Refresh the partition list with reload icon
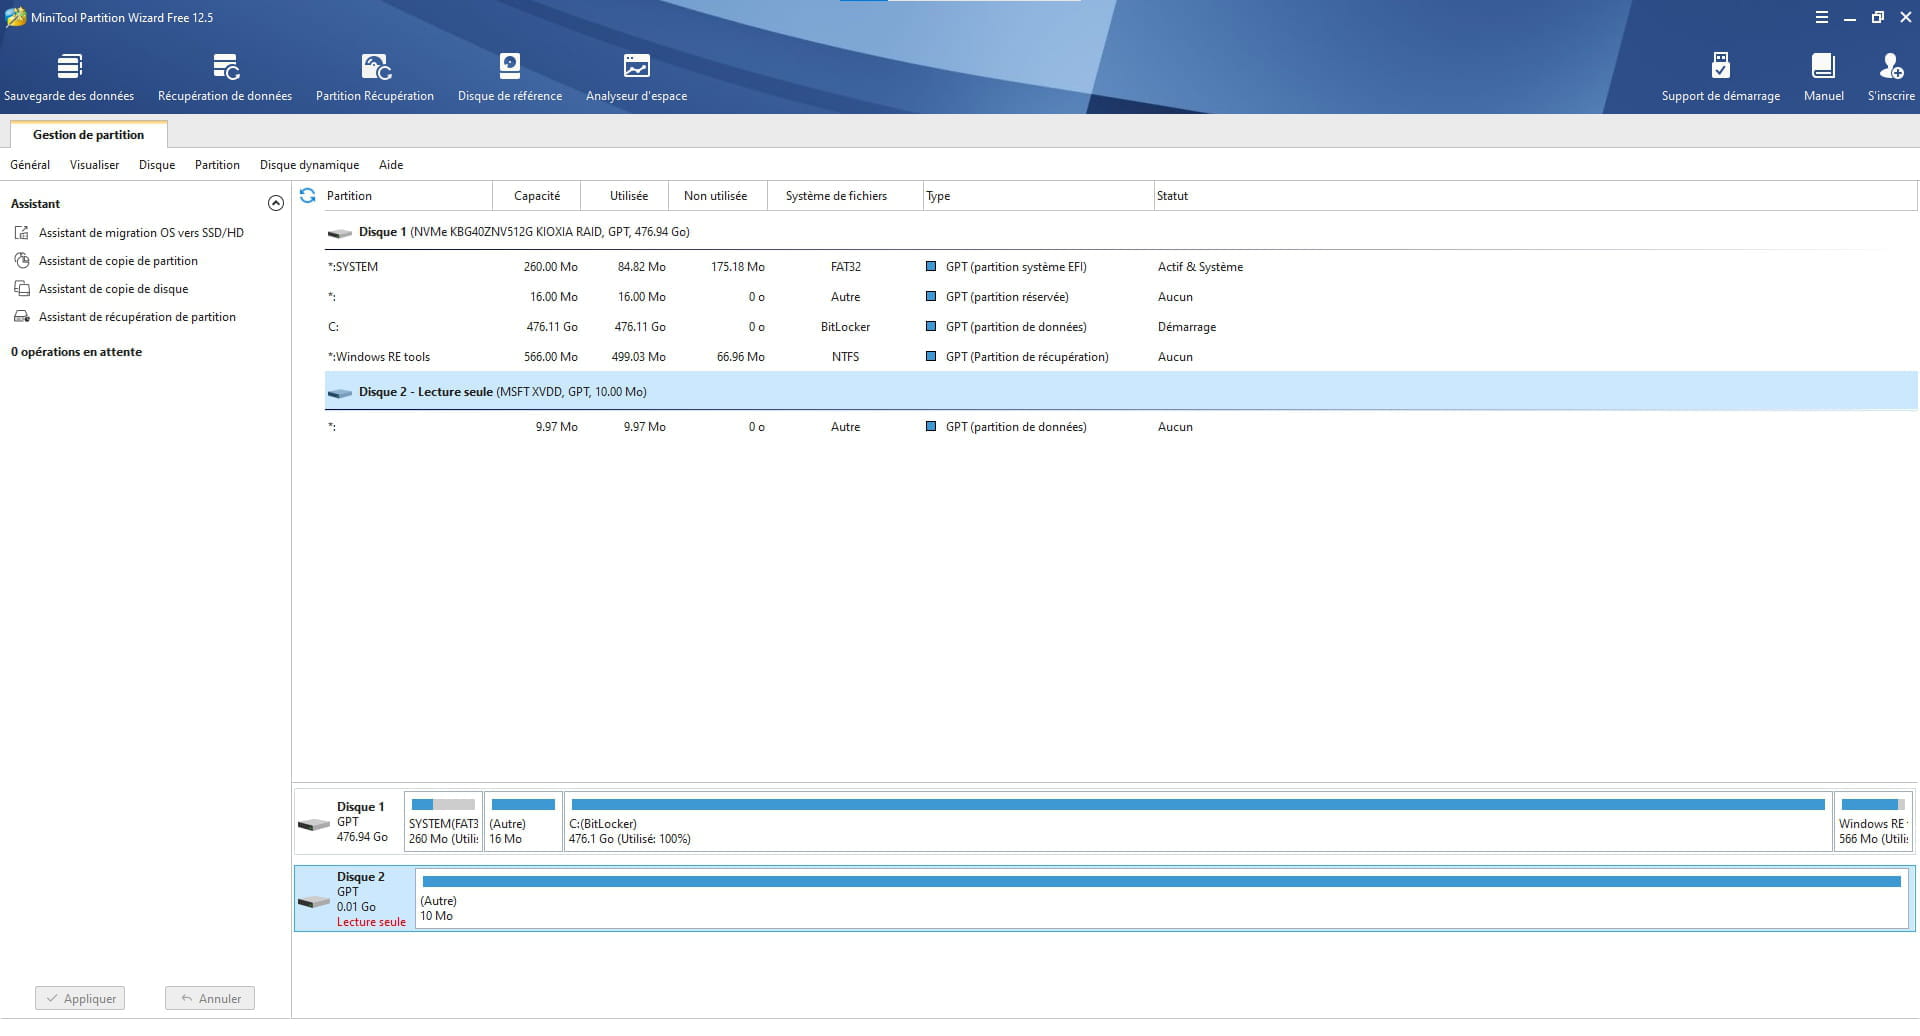1920x1036 pixels. pyautogui.click(x=308, y=196)
